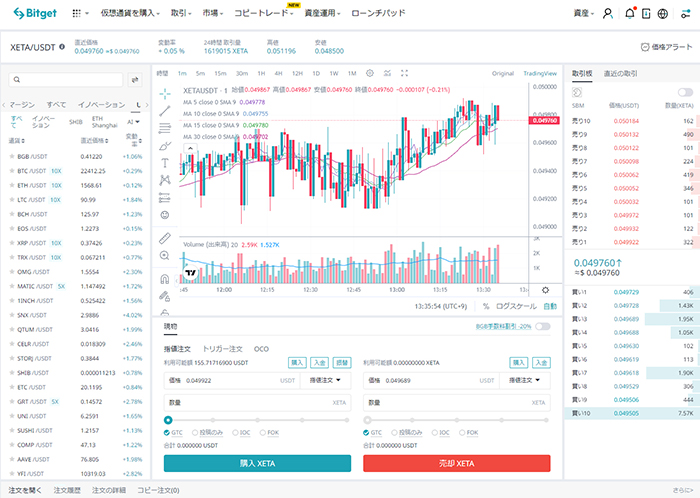Select the crosshair cursor chart tool

(165, 93)
